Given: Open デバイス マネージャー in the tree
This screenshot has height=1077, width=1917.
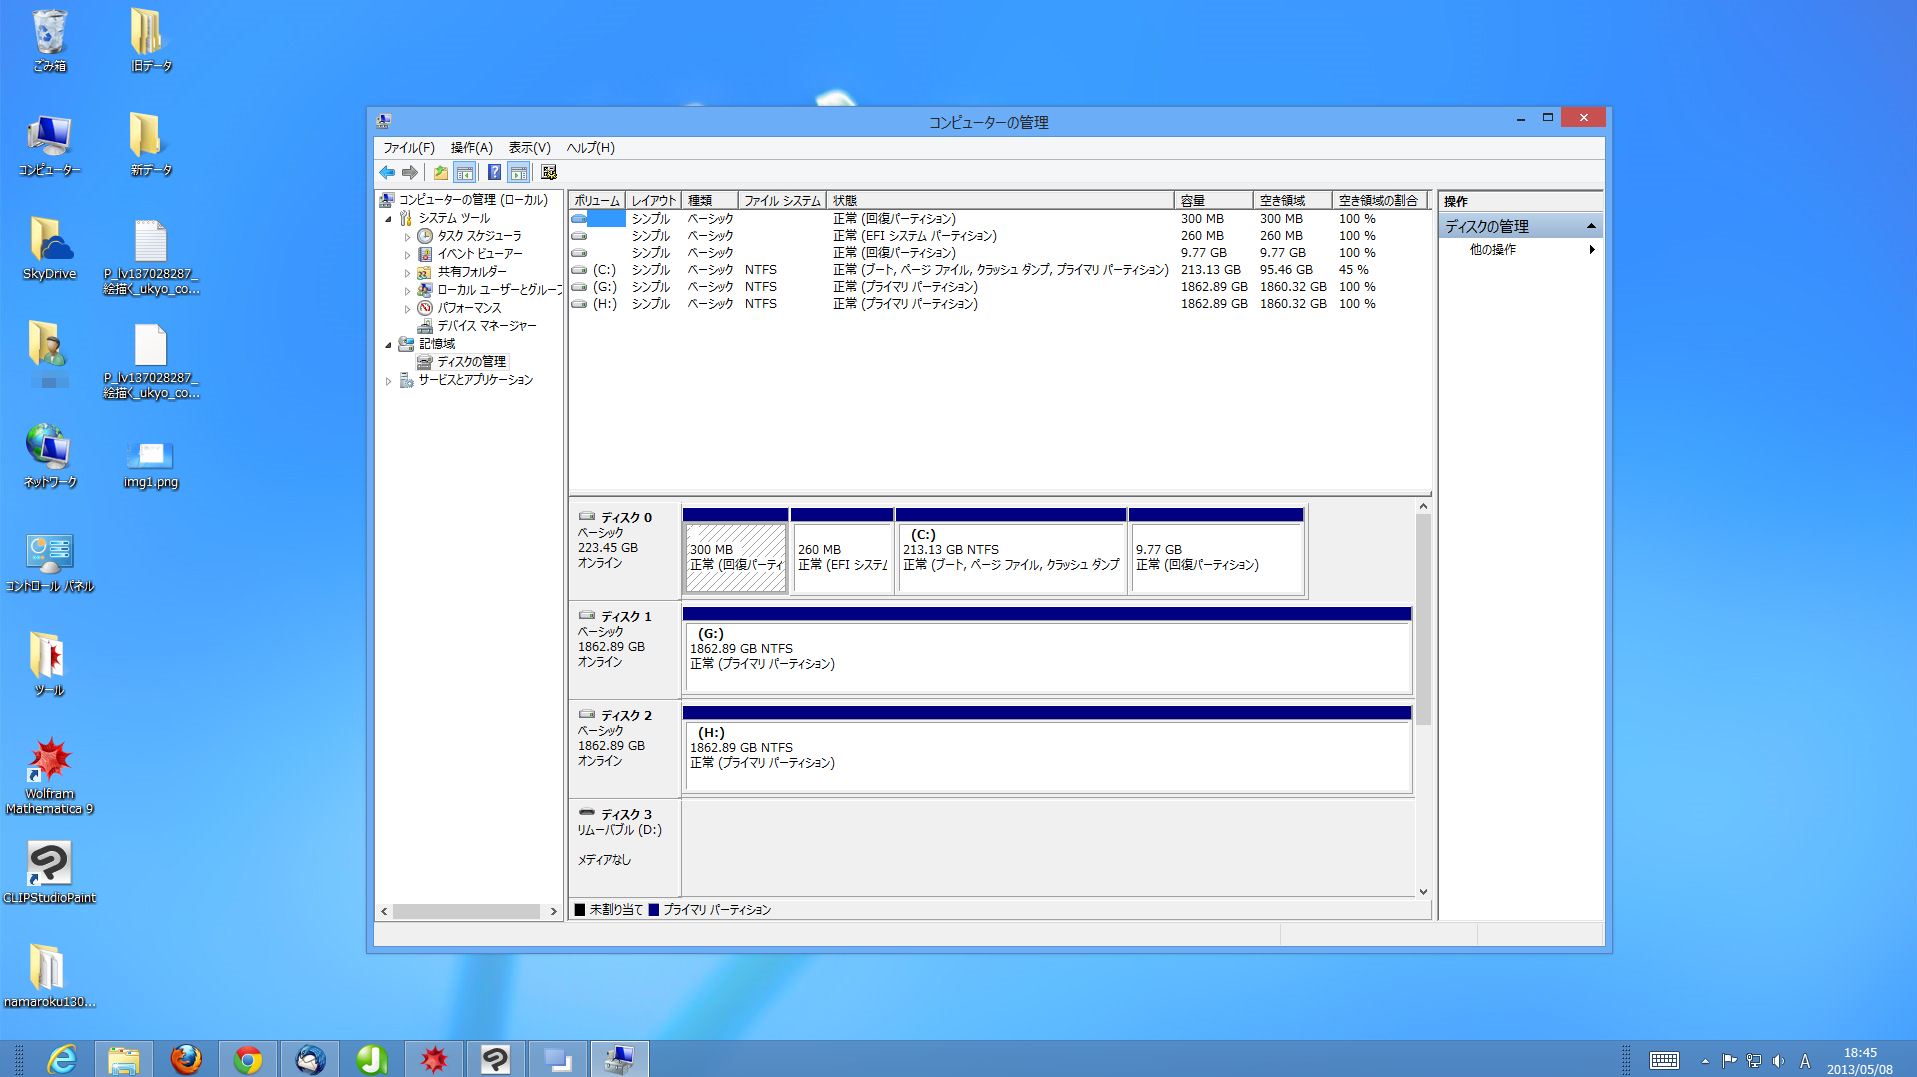Looking at the screenshot, I should pos(486,326).
